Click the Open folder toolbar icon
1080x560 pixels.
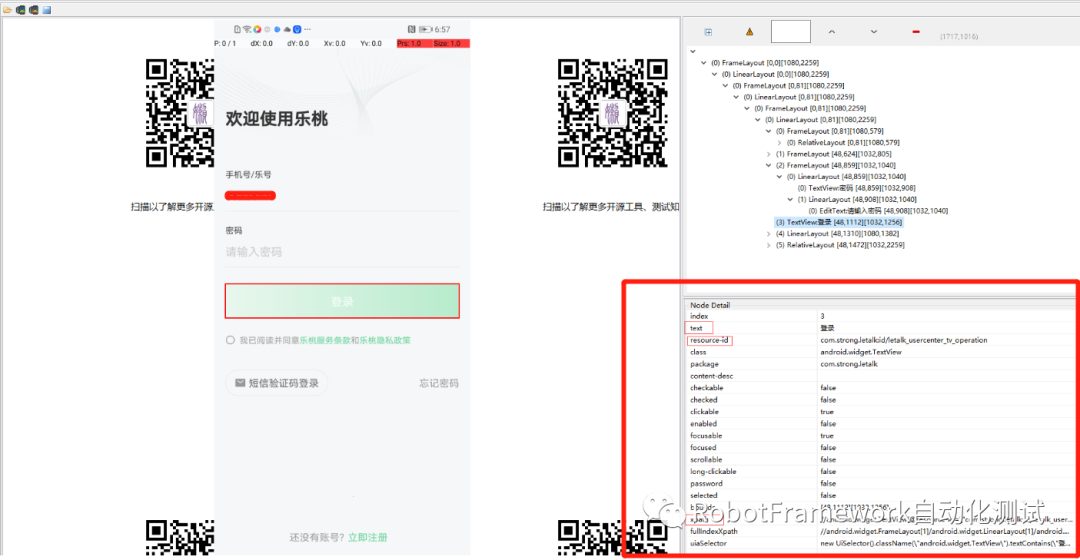coord(8,10)
